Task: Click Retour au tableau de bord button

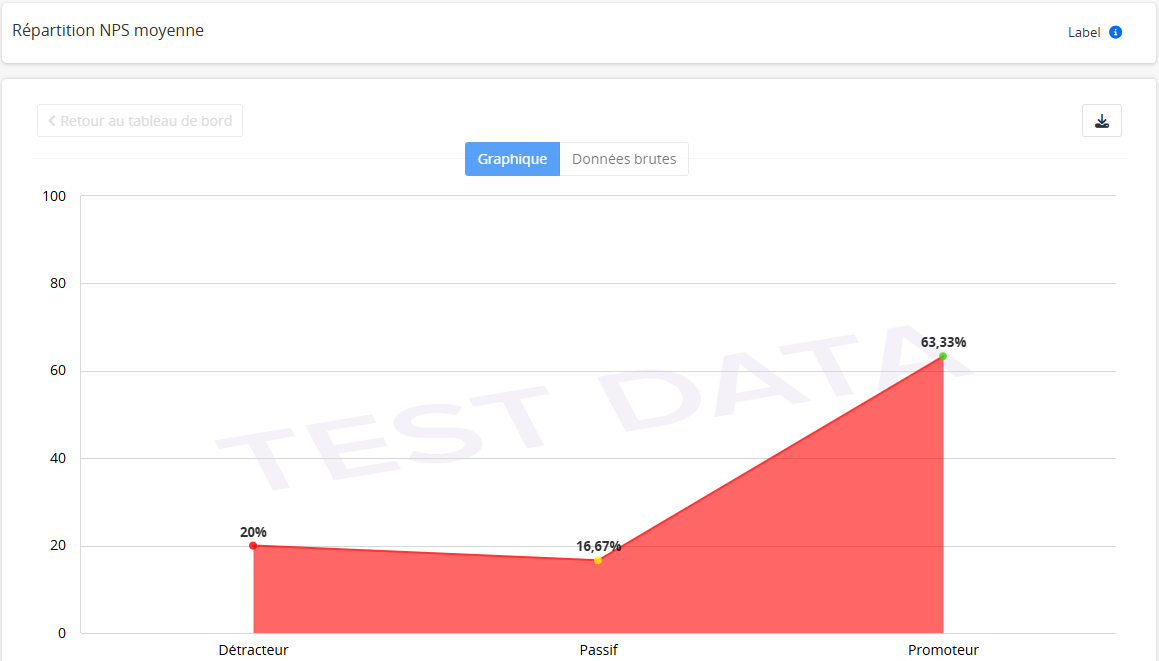Action: (x=140, y=121)
